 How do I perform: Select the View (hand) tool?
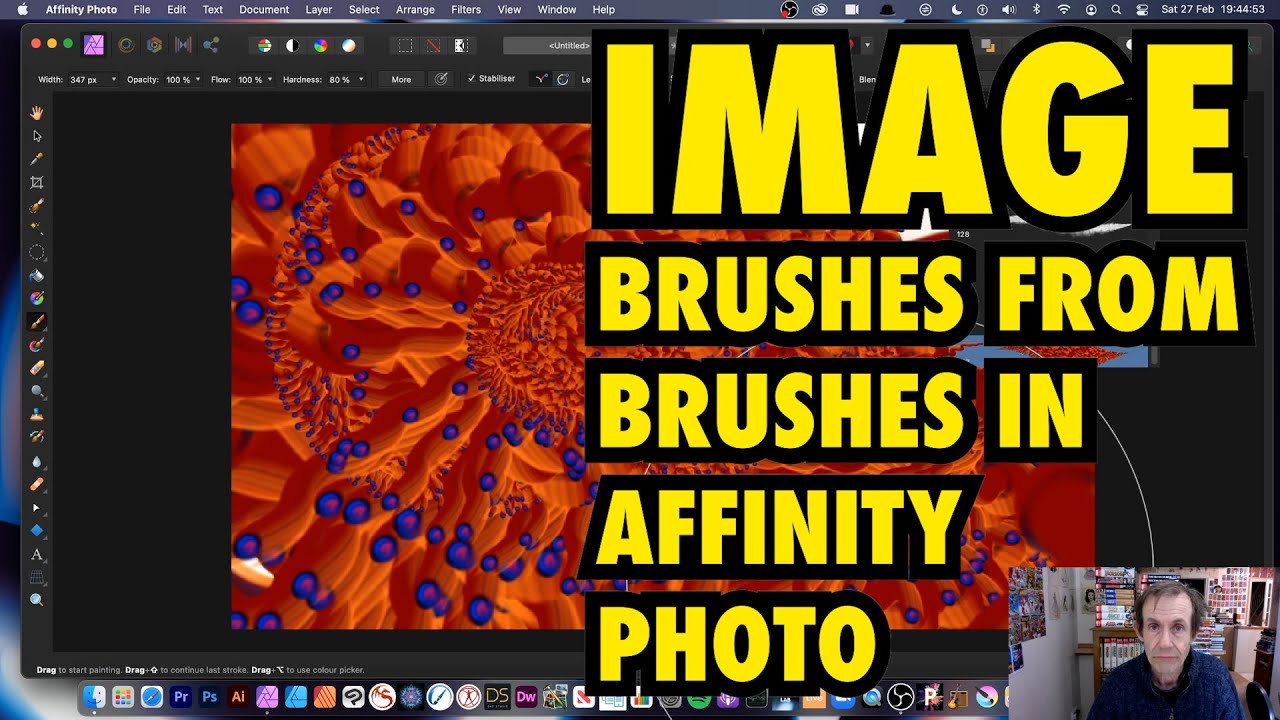[x=37, y=113]
